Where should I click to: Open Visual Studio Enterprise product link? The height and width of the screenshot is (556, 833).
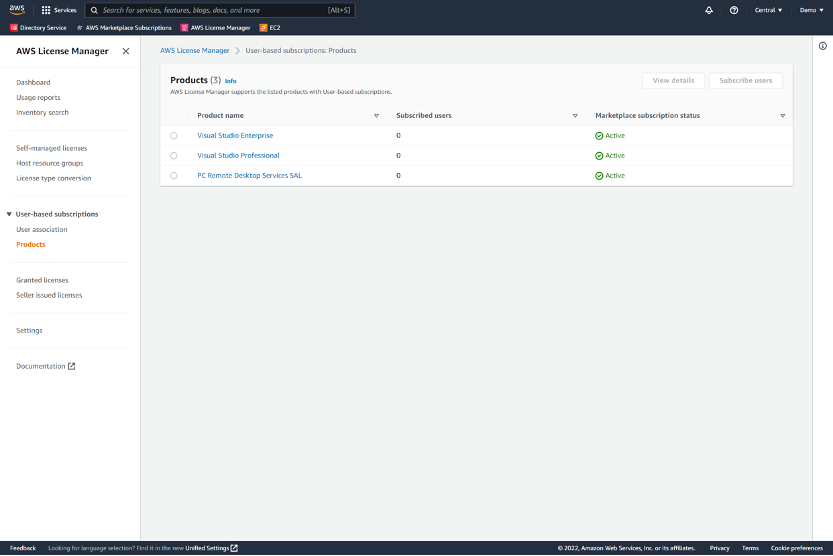[x=235, y=135]
